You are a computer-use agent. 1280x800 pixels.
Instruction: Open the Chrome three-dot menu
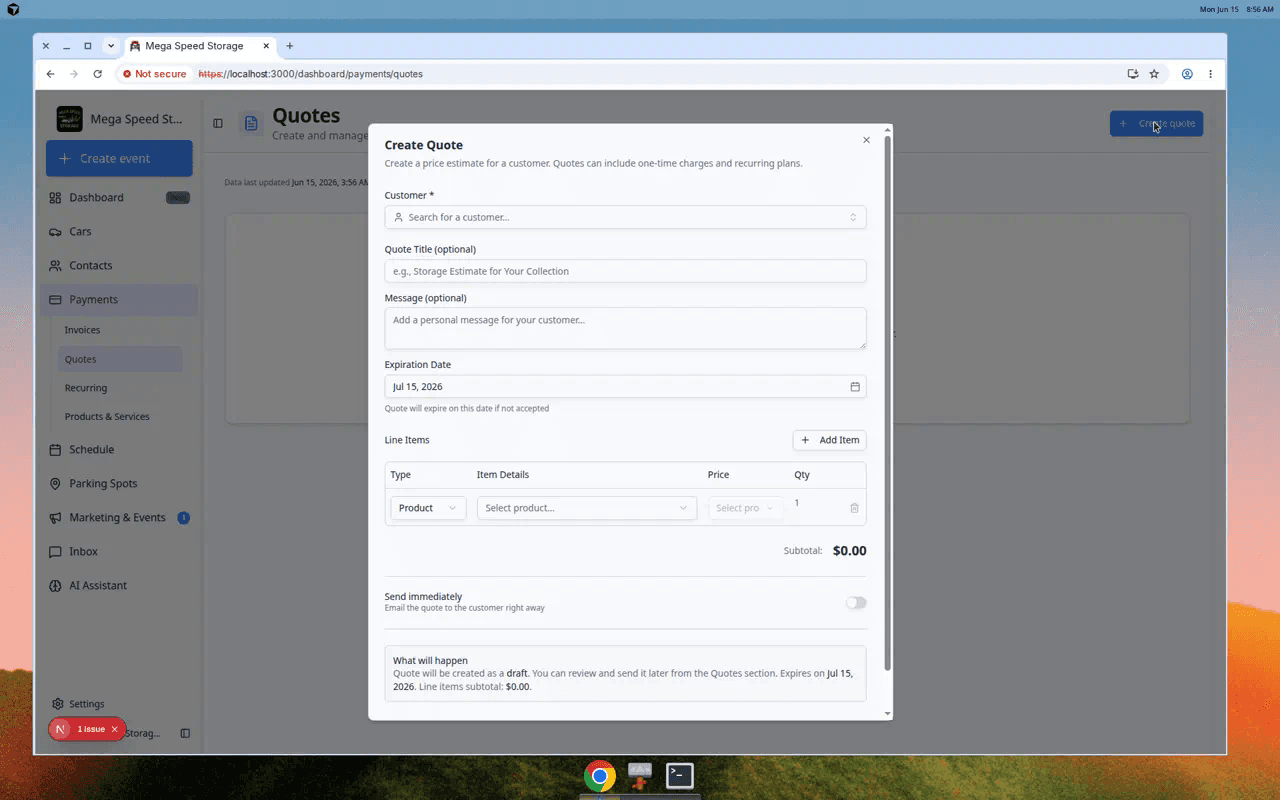(1210, 74)
